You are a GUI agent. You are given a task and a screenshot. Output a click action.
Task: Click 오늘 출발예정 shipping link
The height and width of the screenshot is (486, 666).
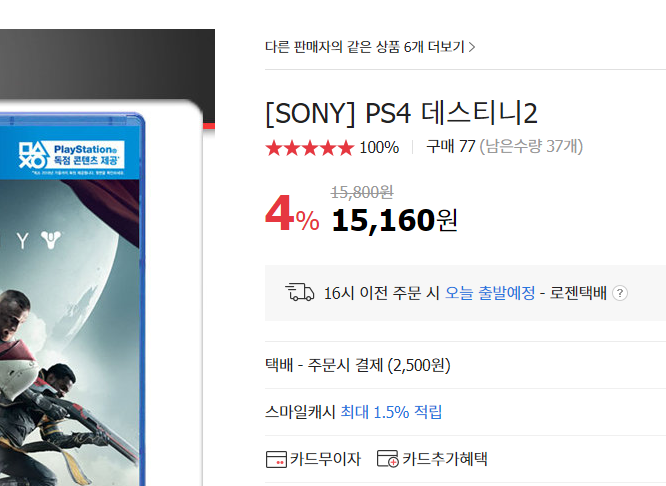pyautogui.click(x=490, y=293)
